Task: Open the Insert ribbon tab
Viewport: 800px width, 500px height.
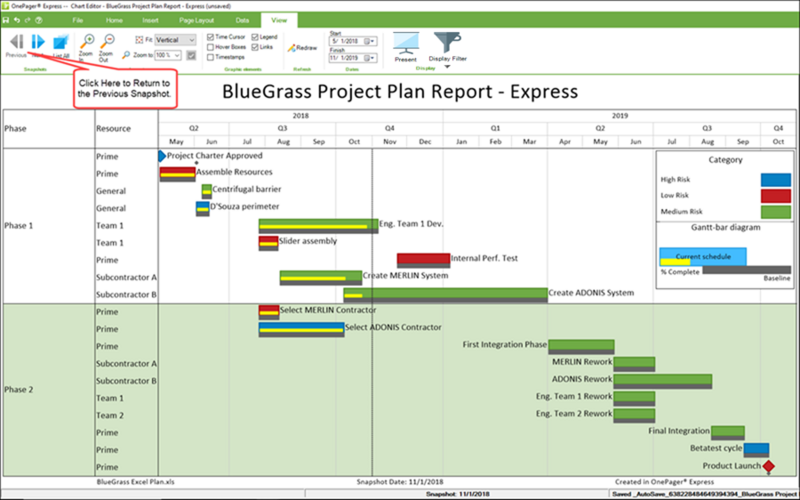Action: 151,20
